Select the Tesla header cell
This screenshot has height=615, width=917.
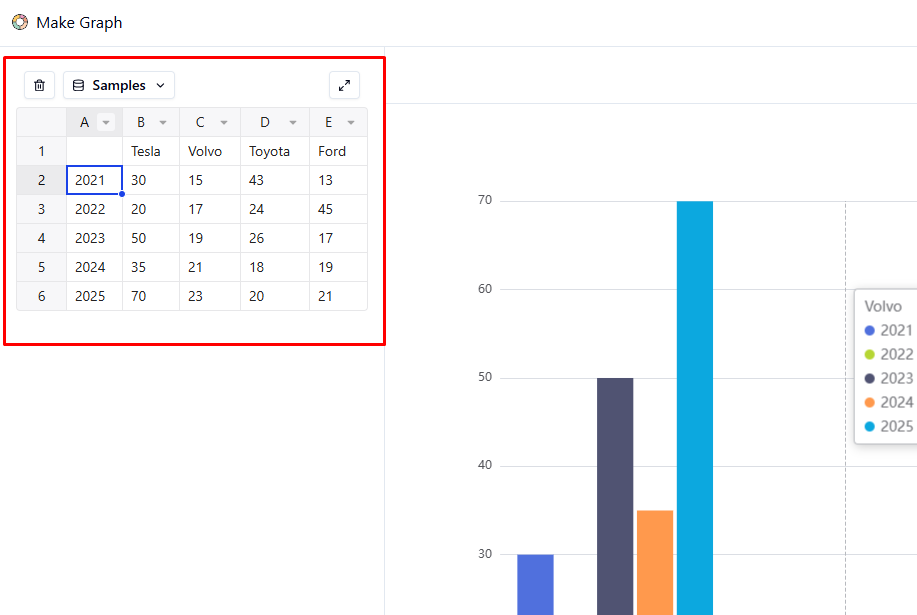tap(151, 151)
